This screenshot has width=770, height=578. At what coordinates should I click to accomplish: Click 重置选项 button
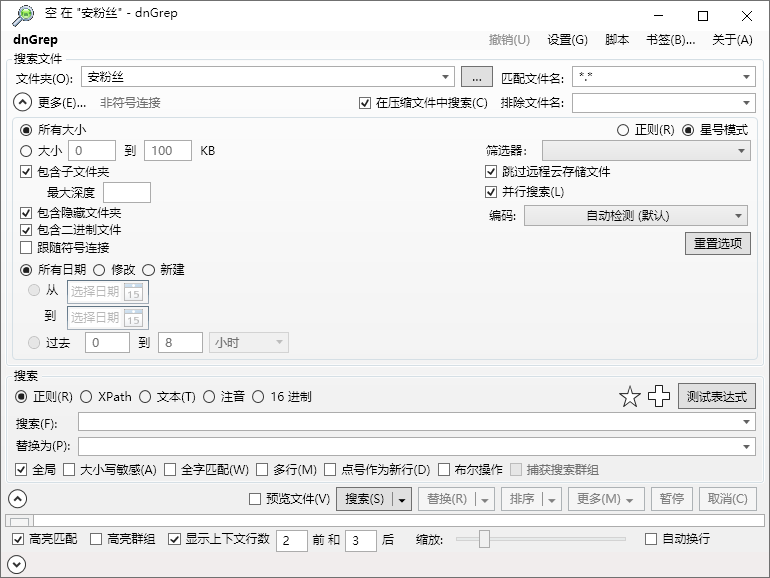pos(717,244)
